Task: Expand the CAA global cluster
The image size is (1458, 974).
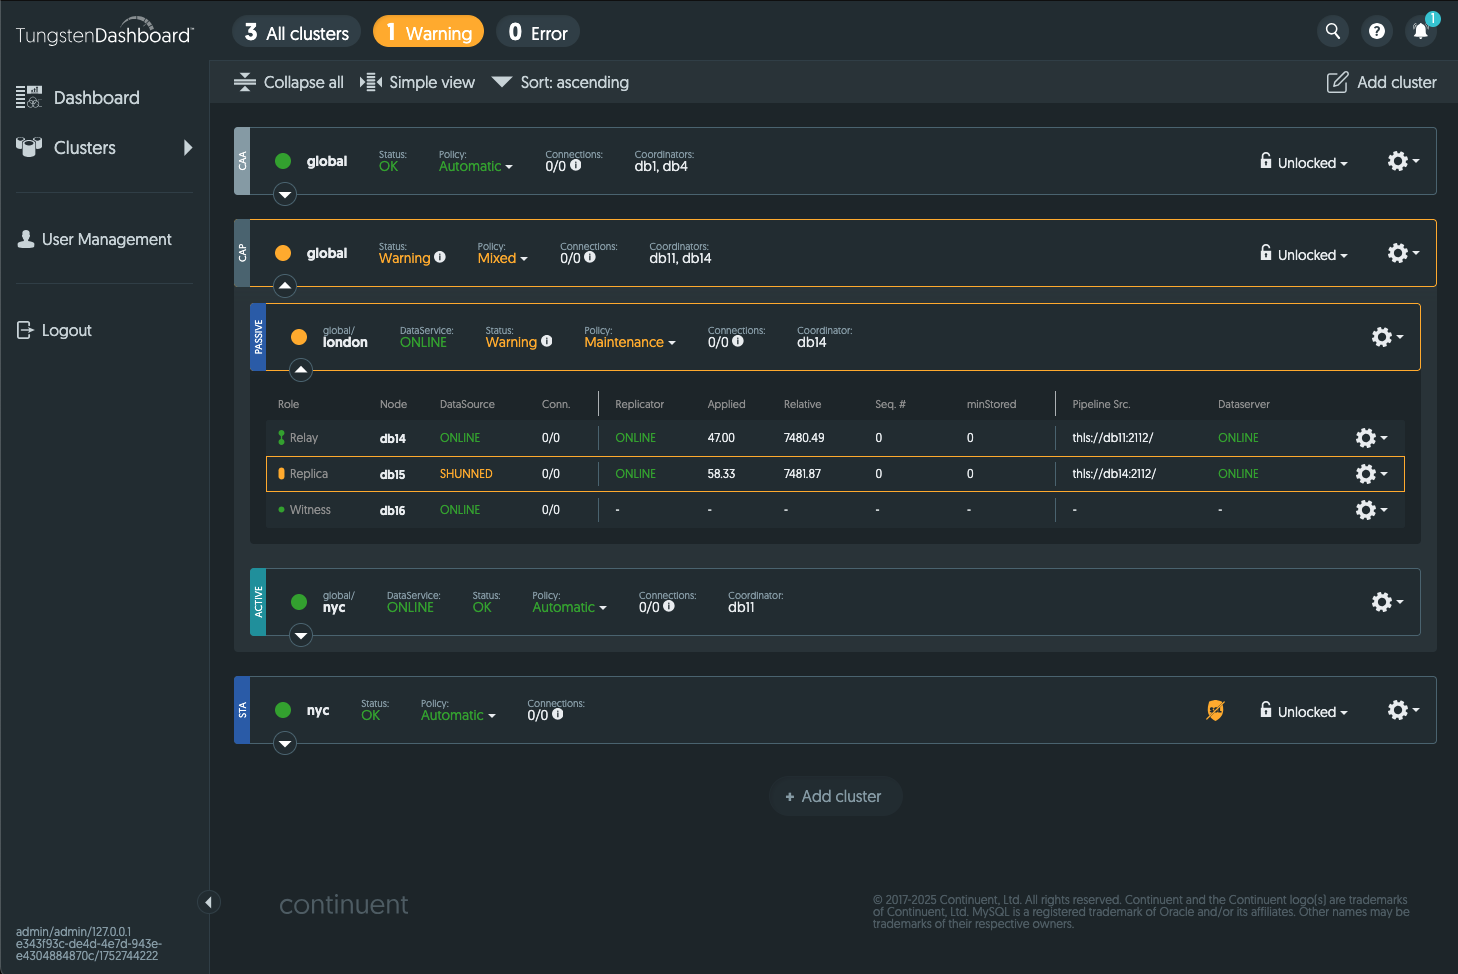Action: [x=285, y=195]
